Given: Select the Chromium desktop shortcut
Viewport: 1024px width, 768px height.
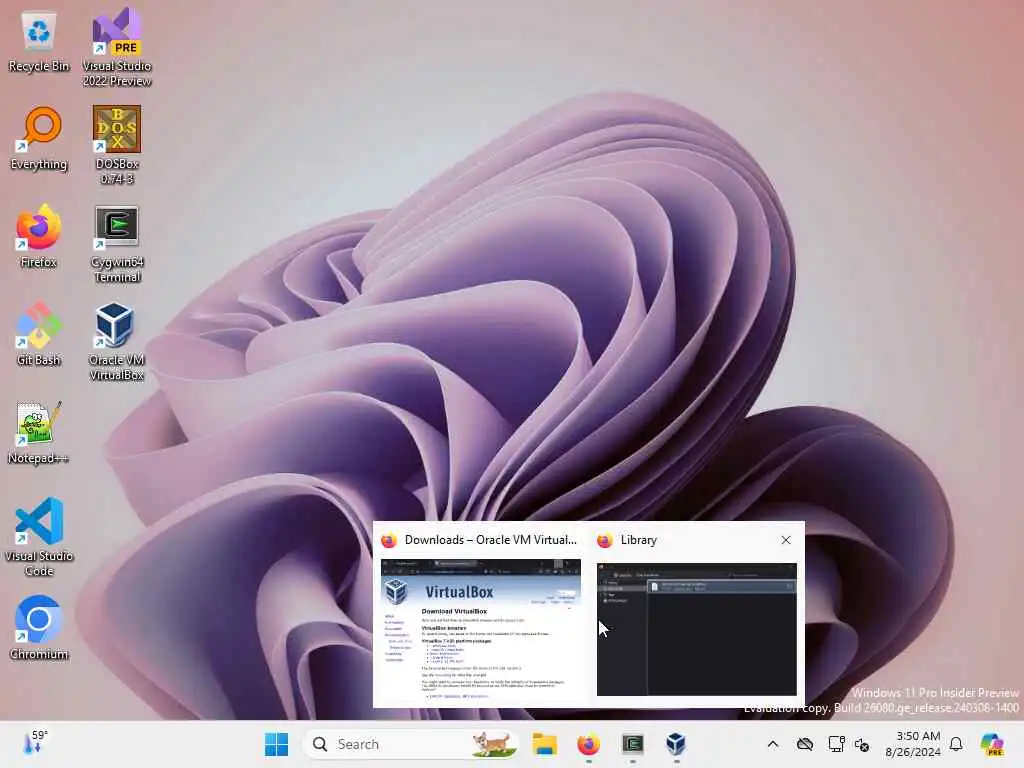Looking at the screenshot, I should (x=39, y=628).
